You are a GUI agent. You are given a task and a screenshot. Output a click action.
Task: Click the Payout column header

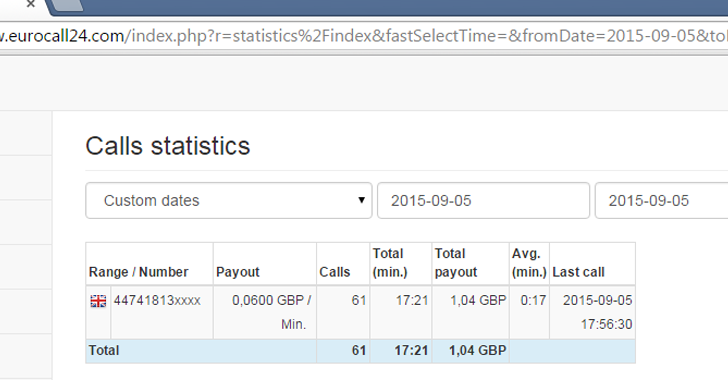coord(238,272)
